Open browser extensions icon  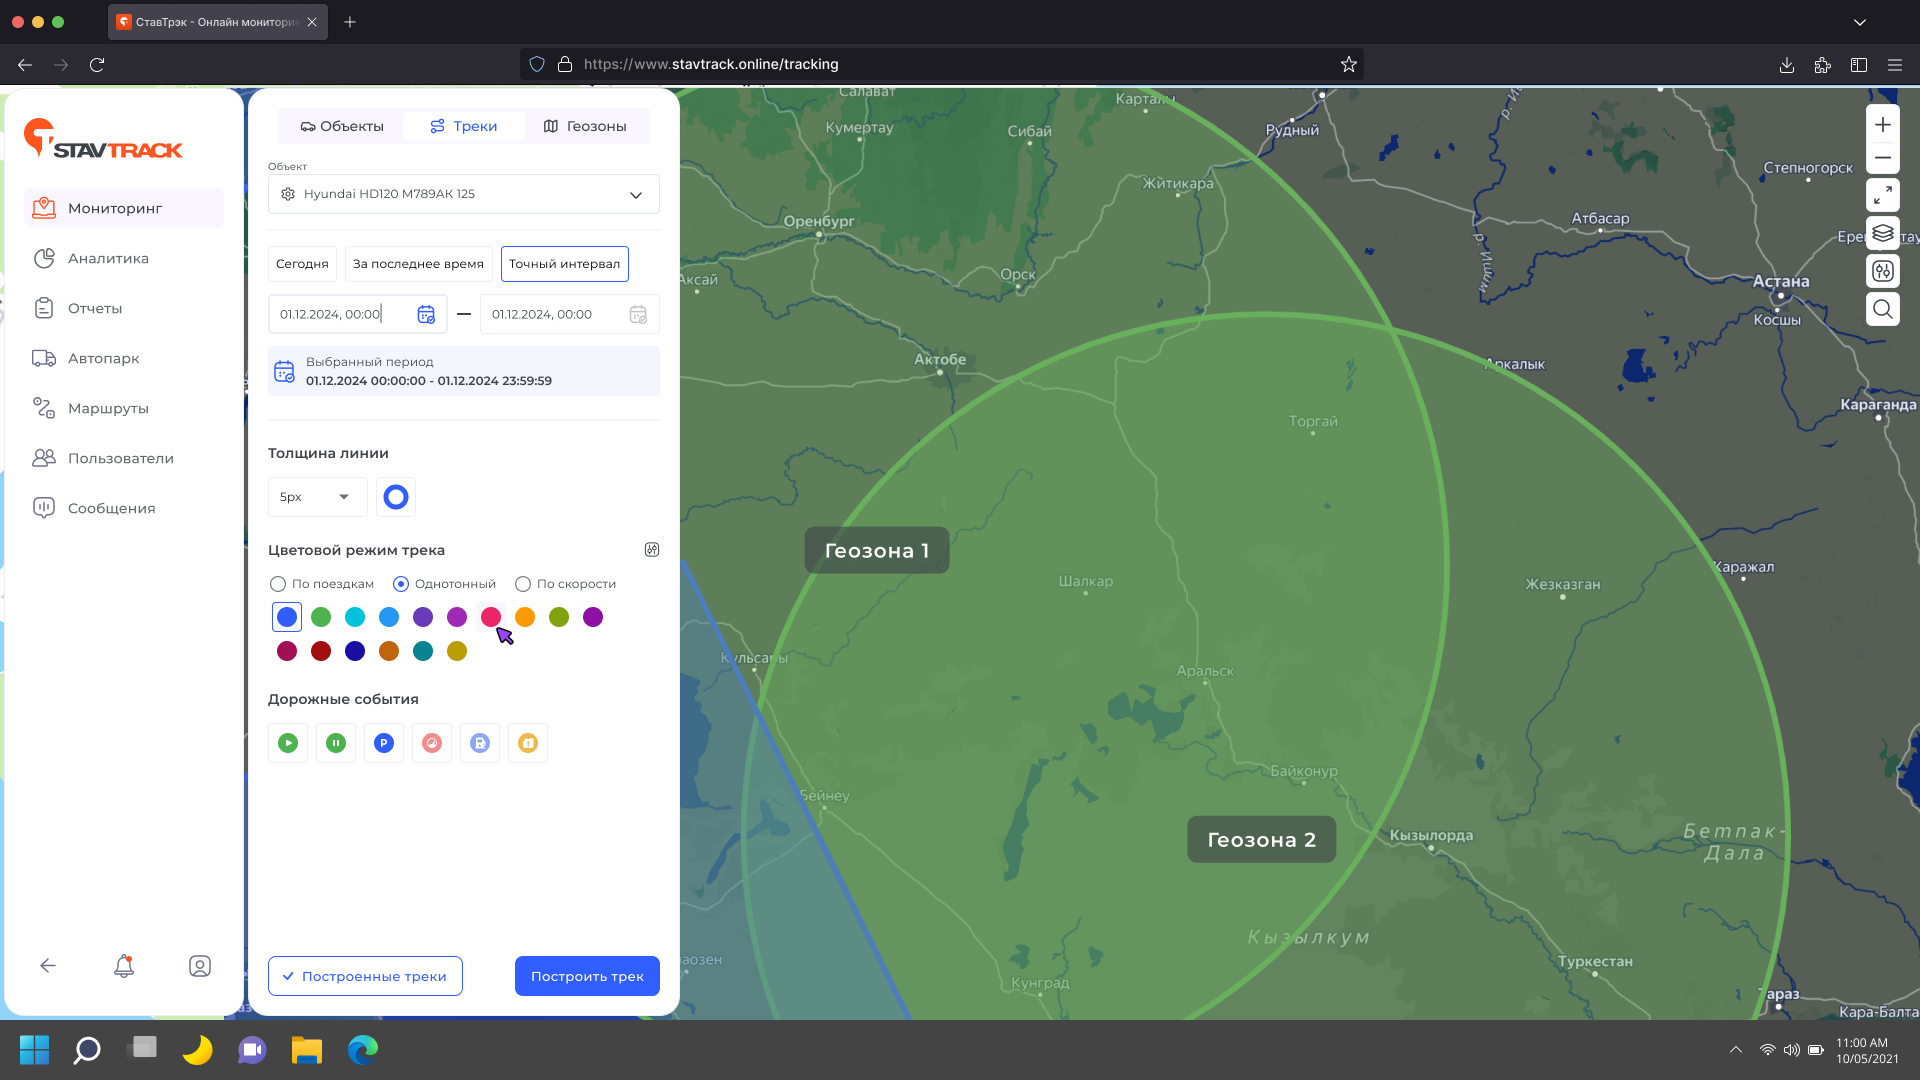pyautogui.click(x=1823, y=64)
